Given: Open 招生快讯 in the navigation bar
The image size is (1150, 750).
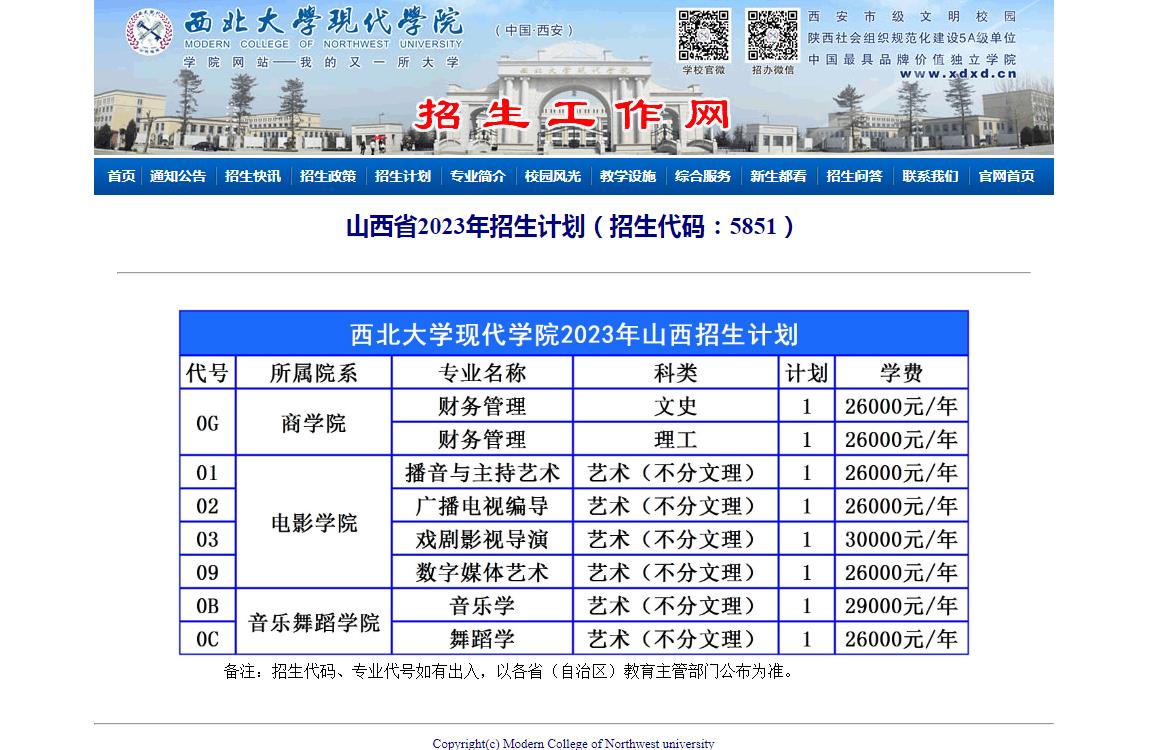Looking at the screenshot, I should click(252, 177).
